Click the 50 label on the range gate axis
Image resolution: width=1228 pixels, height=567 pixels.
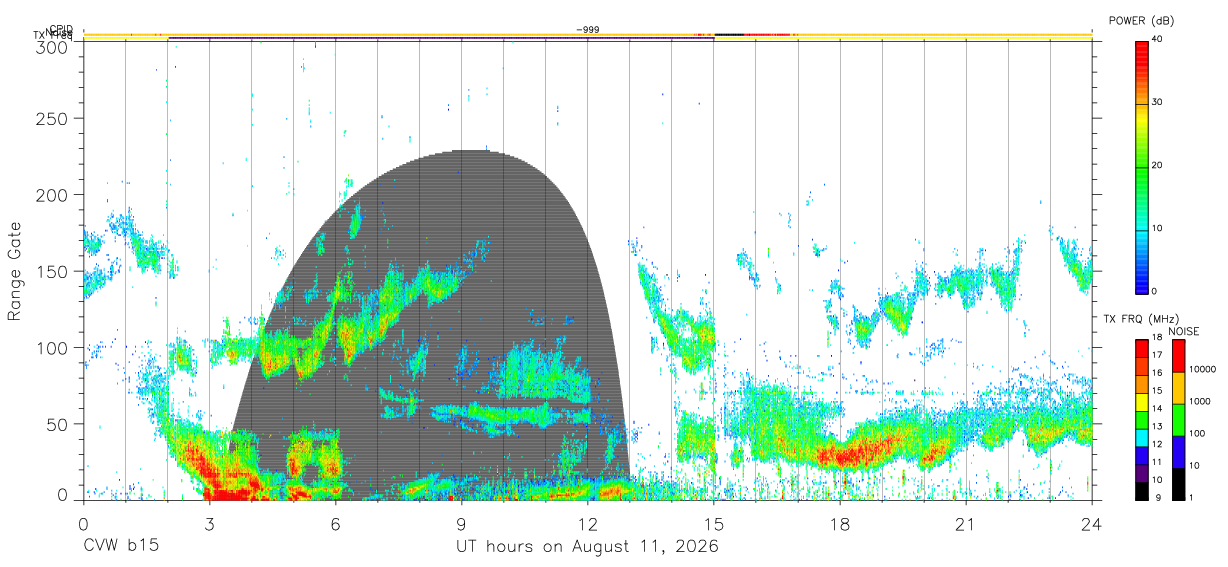(x=56, y=424)
